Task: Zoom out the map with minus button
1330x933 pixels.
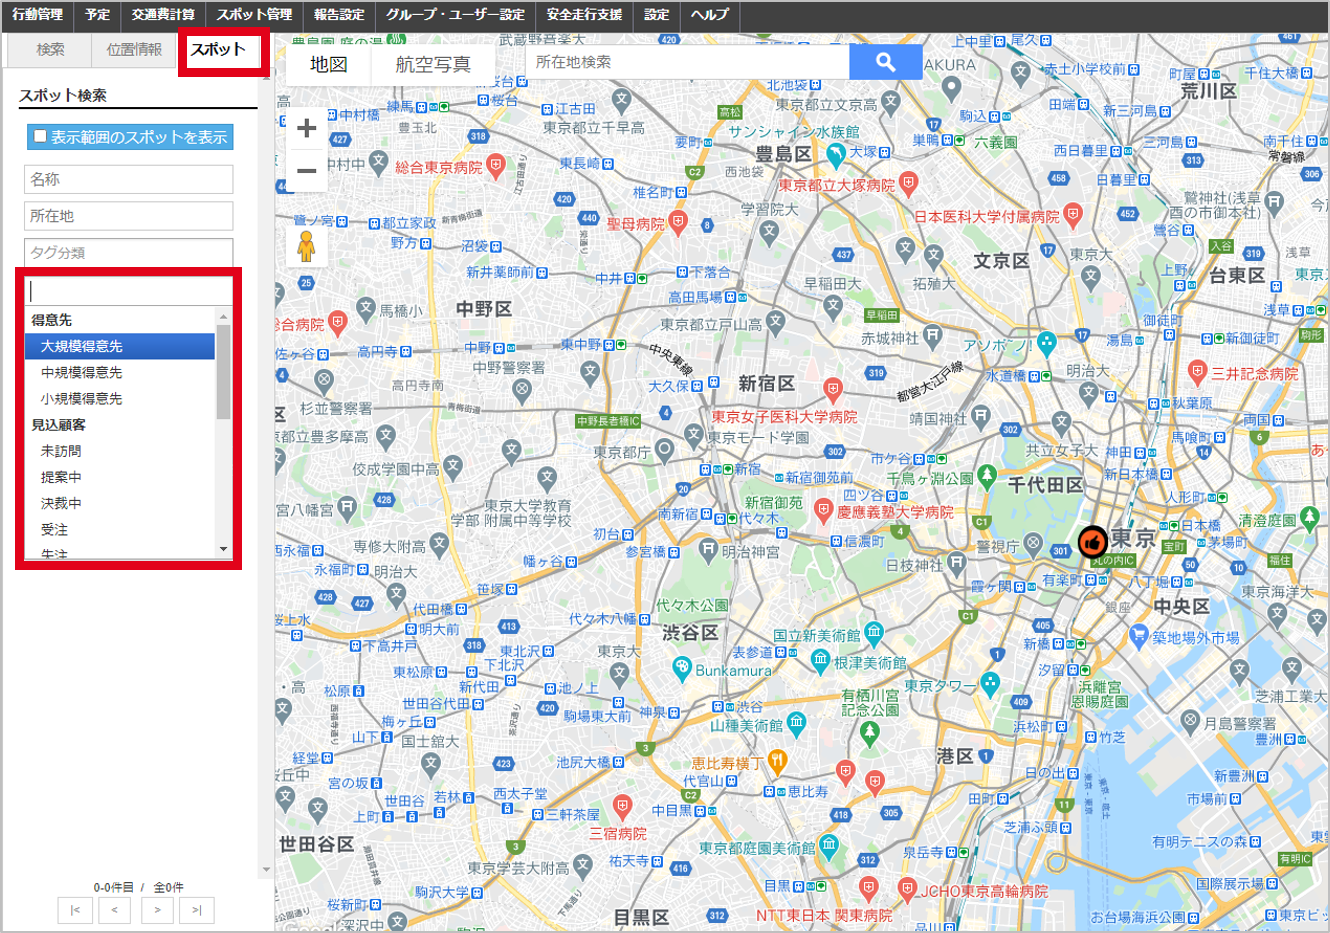Action: tap(307, 171)
